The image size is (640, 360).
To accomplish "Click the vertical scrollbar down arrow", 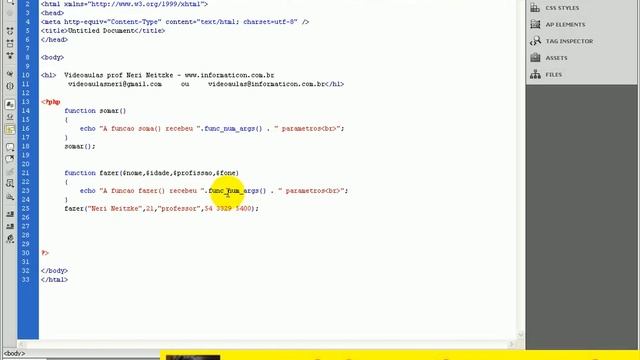I will (521, 334).
